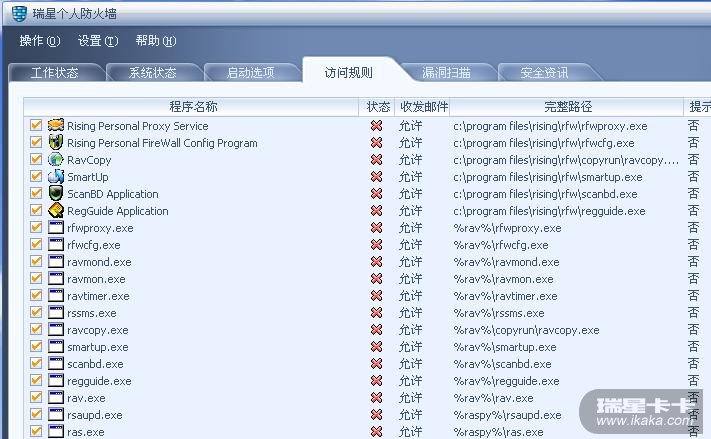The height and width of the screenshot is (439, 711).
Task: Click the Rising Personal FireWall Config Program icon
Action: click(56, 142)
